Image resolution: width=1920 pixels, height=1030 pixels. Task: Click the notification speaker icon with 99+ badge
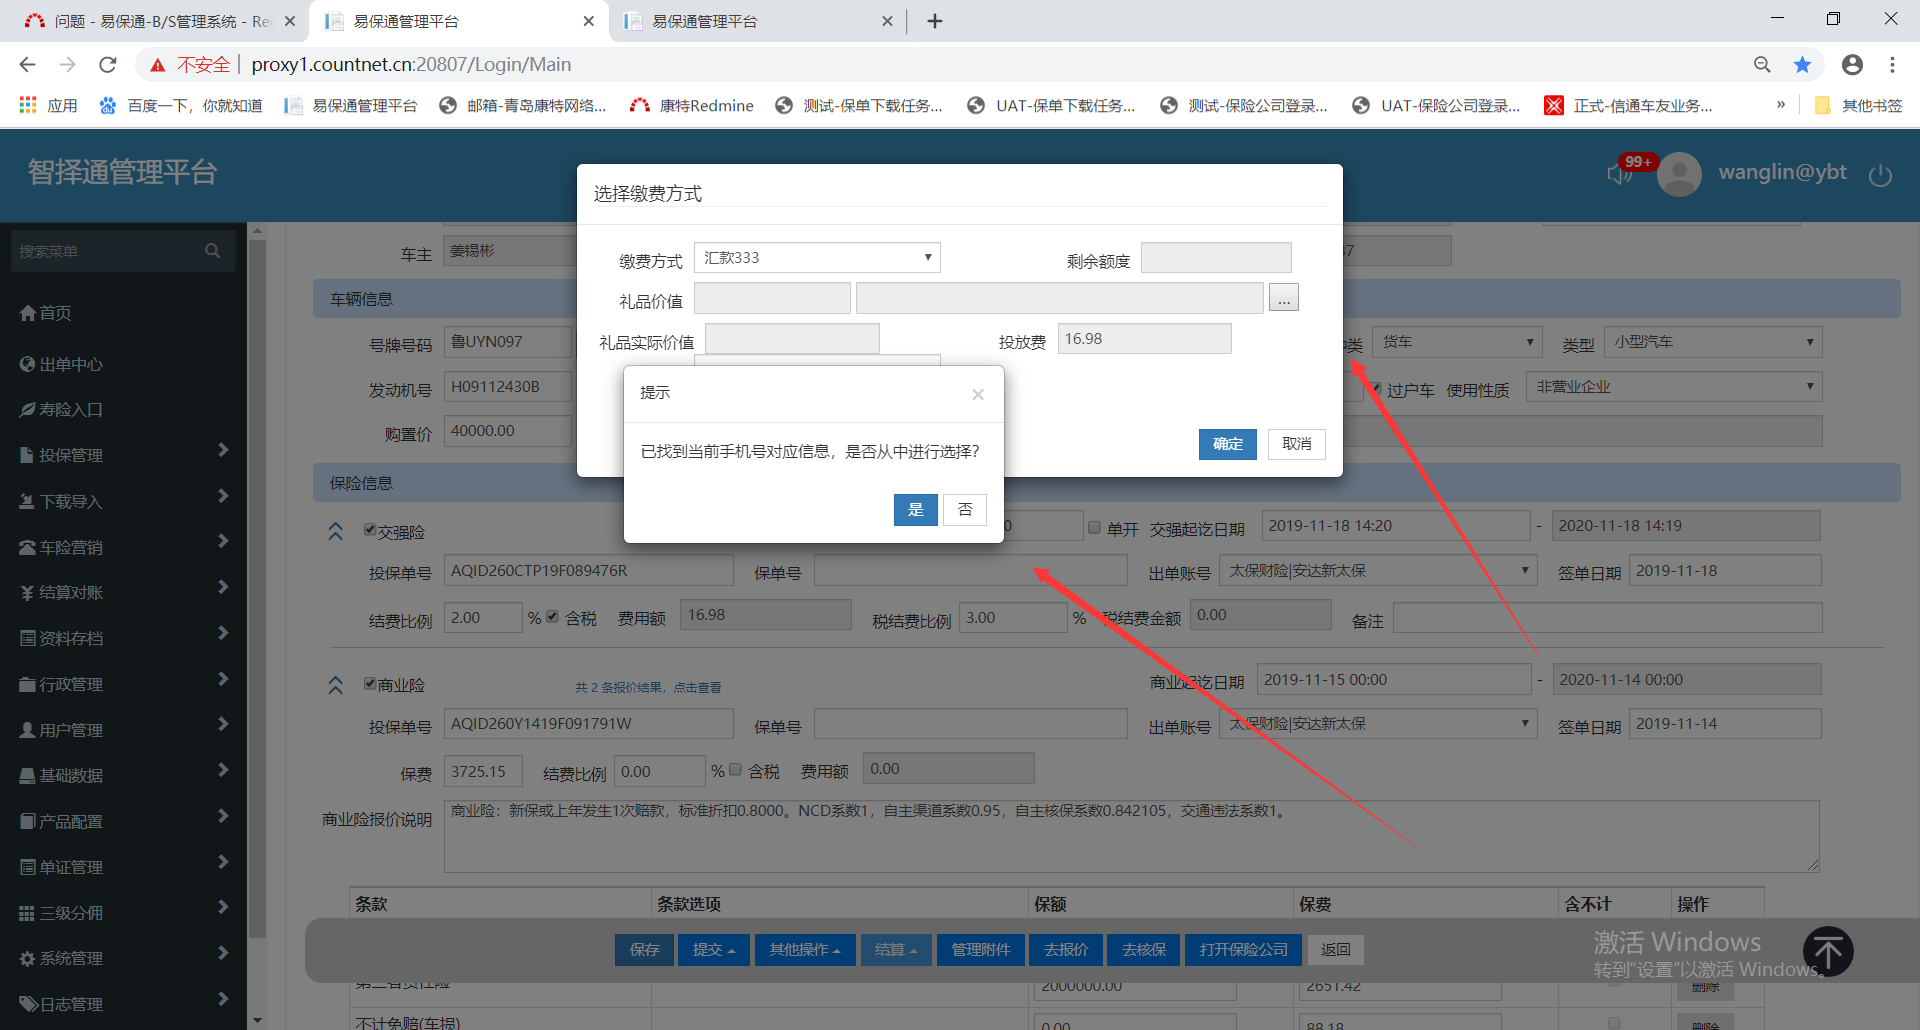click(x=1620, y=174)
